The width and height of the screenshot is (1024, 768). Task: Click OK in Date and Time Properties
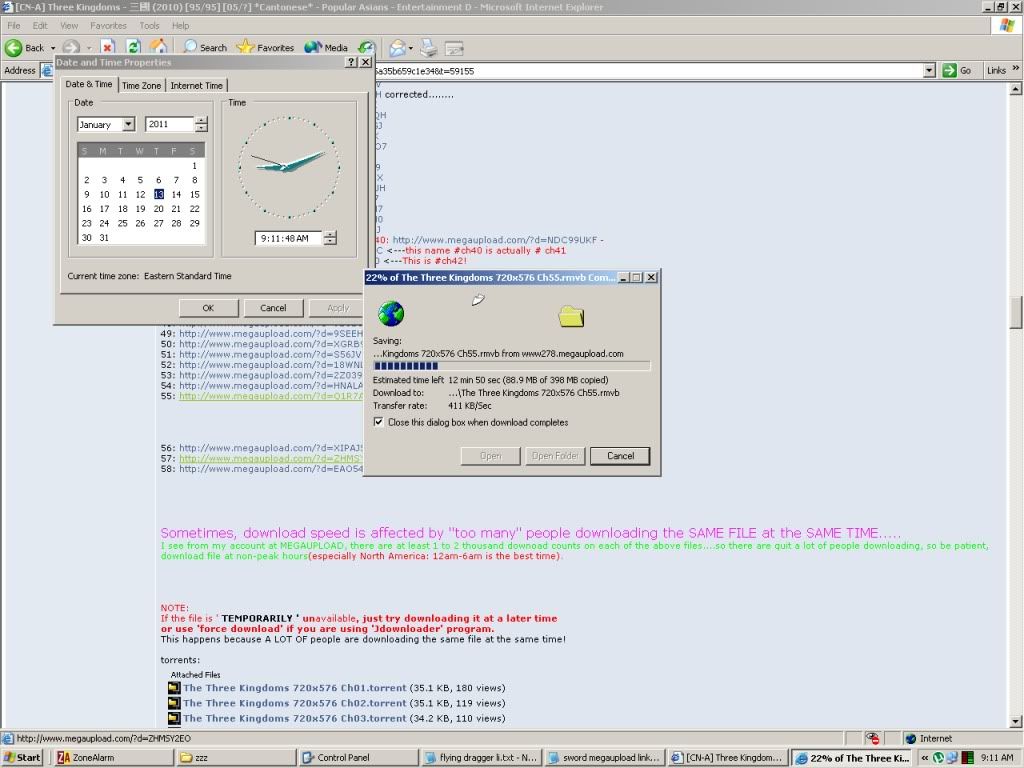coord(208,308)
